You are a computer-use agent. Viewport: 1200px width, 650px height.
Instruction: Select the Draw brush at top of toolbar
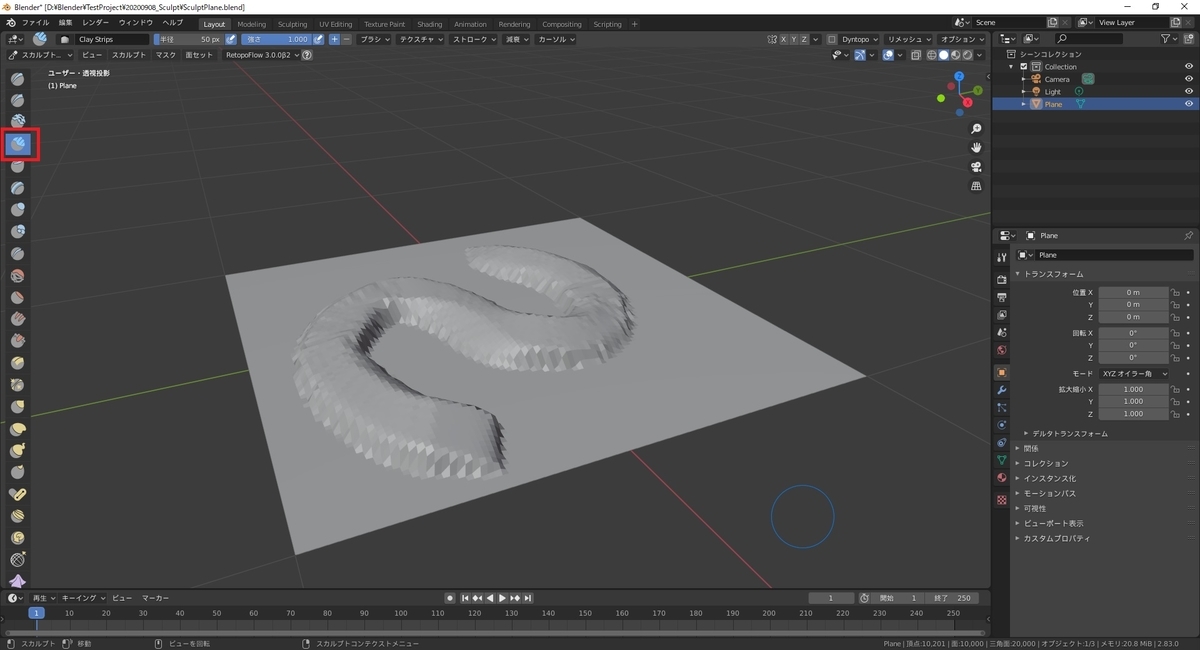click(18, 78)
